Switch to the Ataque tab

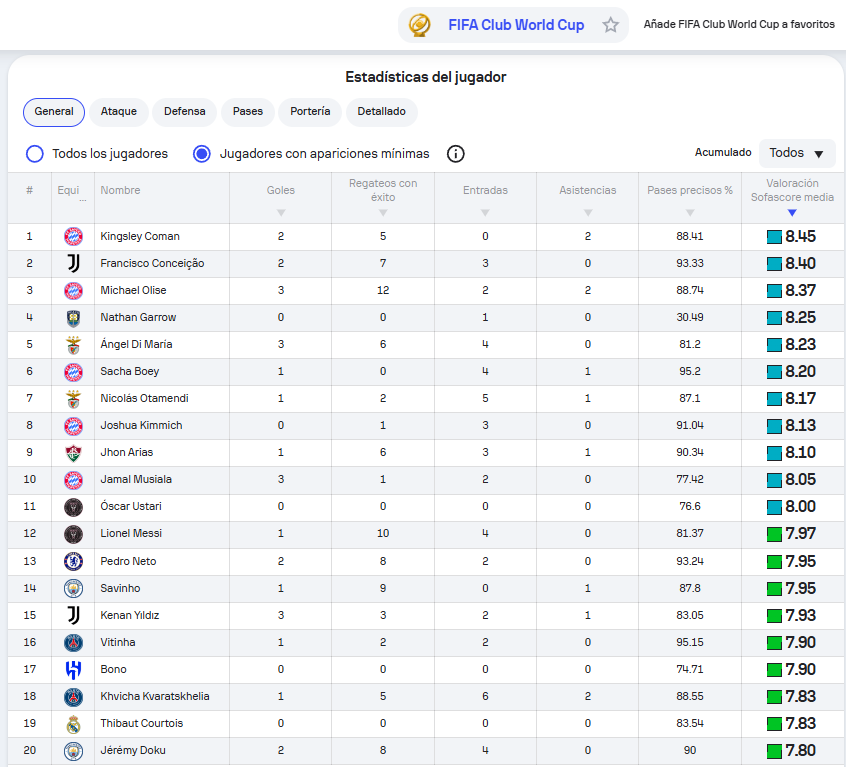119,112
